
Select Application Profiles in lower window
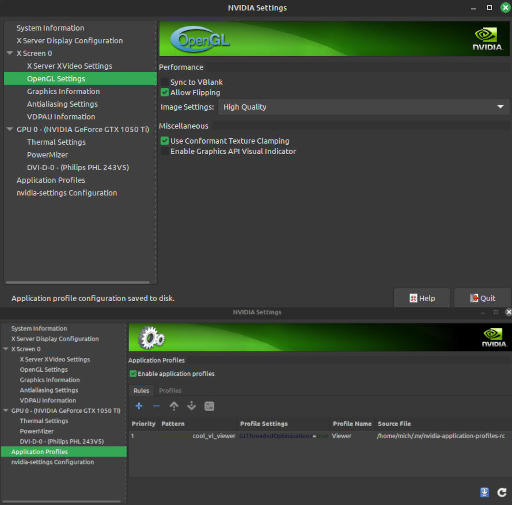(x=64, y=452)
